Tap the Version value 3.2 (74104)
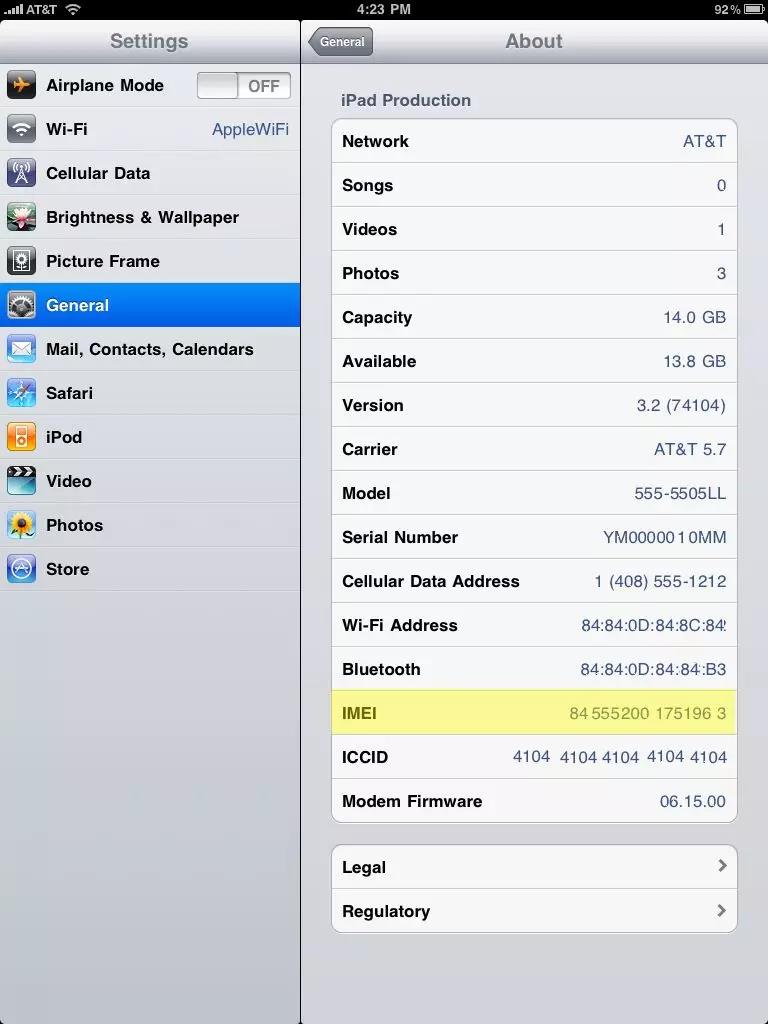768x1024 pixels. tap(681, 406)
